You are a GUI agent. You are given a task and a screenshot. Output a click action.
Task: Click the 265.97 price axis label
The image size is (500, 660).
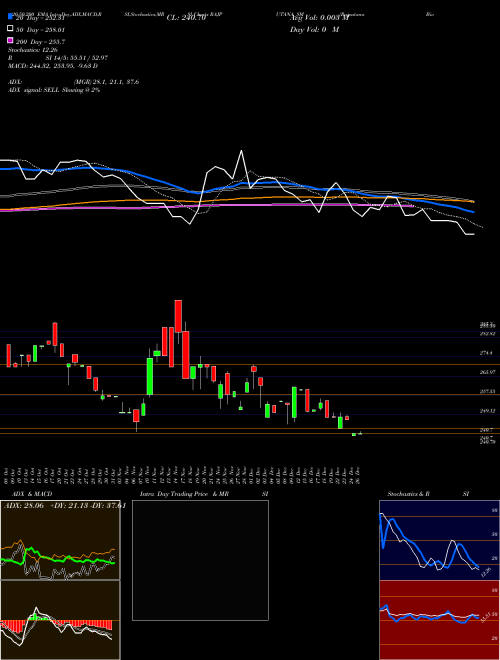coord(488,372)
